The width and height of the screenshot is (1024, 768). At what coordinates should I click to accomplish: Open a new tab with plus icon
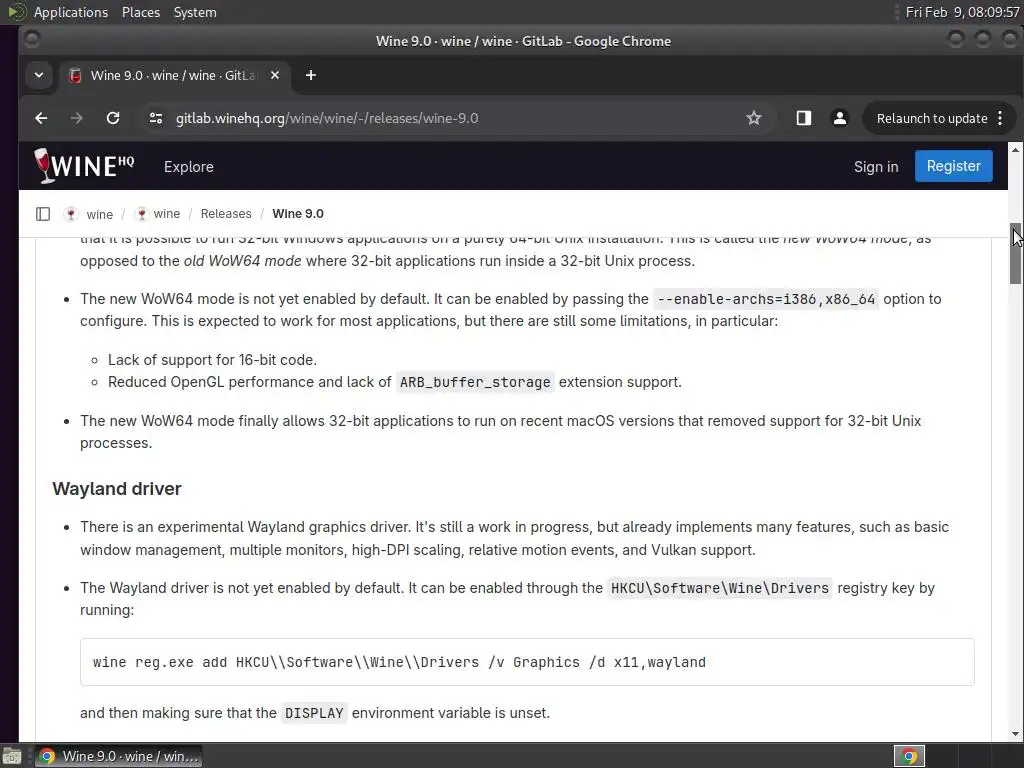point(311,75)
